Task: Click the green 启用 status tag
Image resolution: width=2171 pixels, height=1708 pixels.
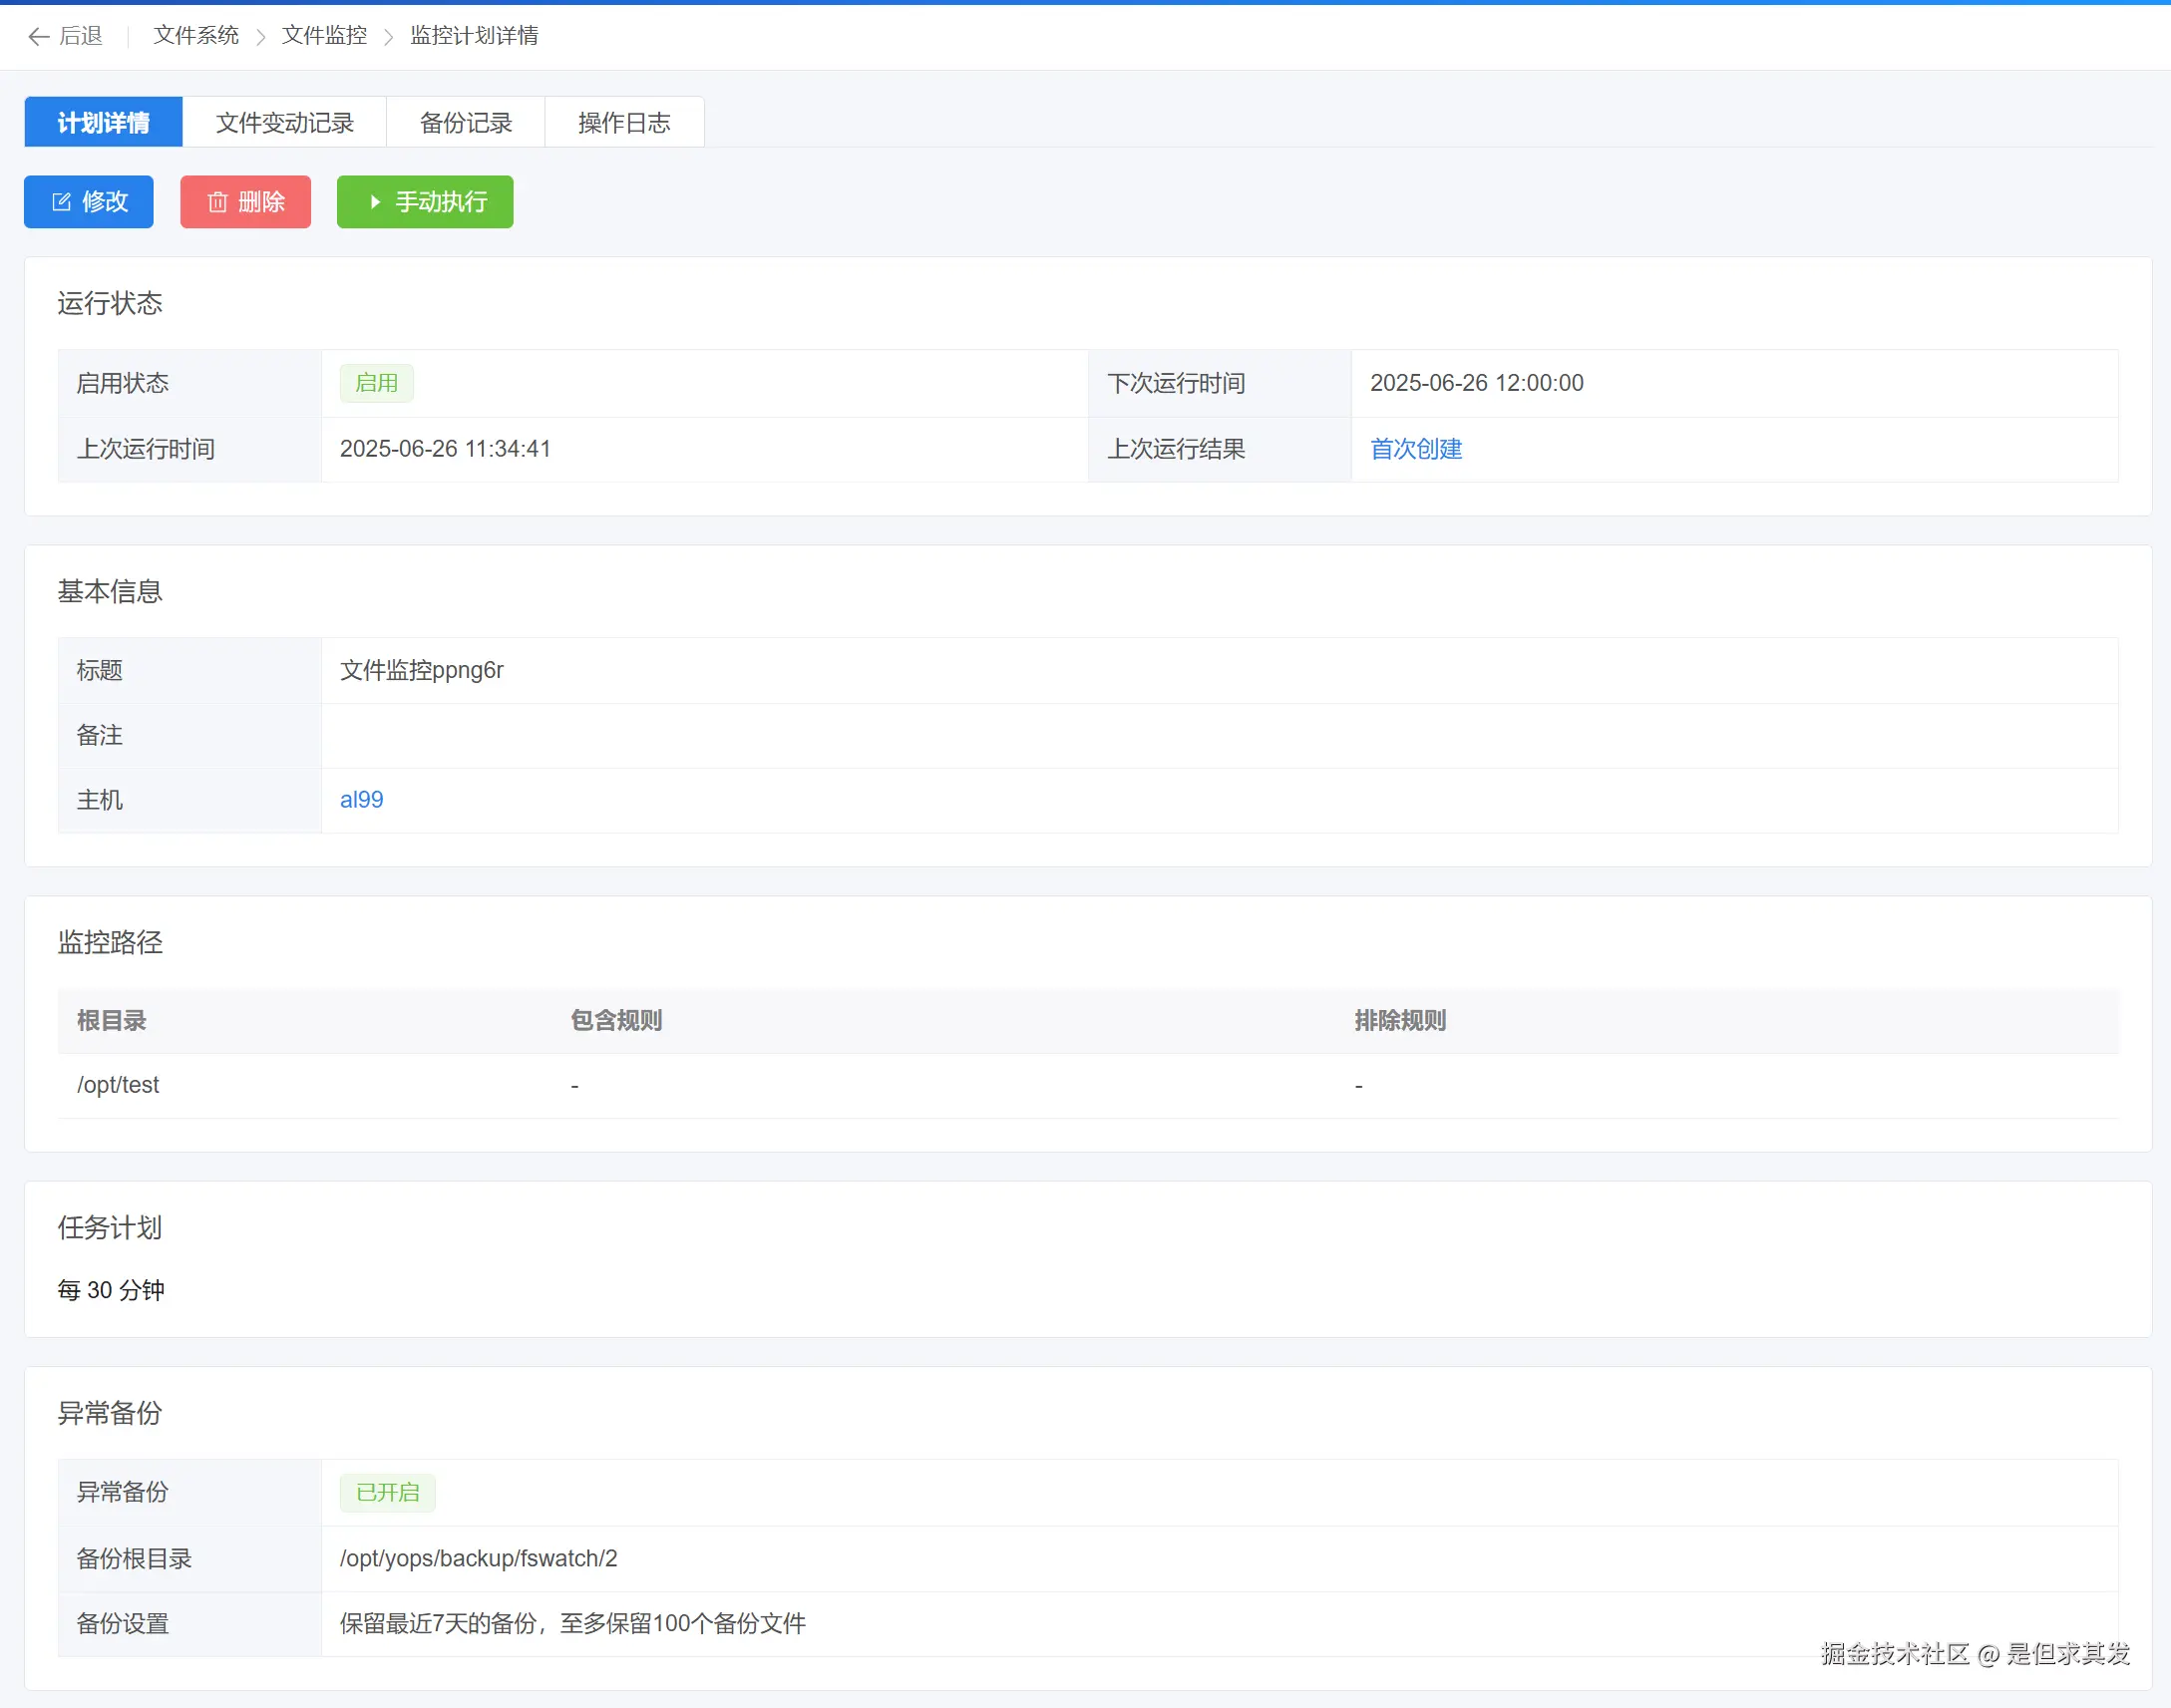Action: (376, 383)
